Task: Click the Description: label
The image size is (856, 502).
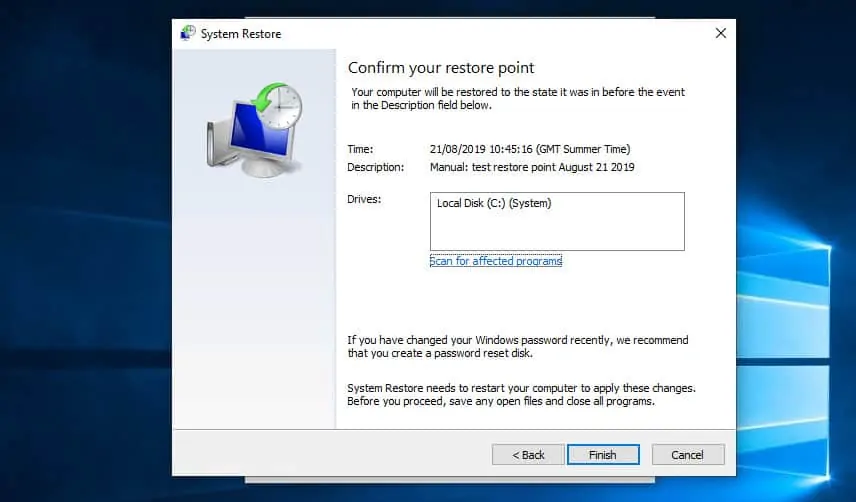Action: (375, 167)
